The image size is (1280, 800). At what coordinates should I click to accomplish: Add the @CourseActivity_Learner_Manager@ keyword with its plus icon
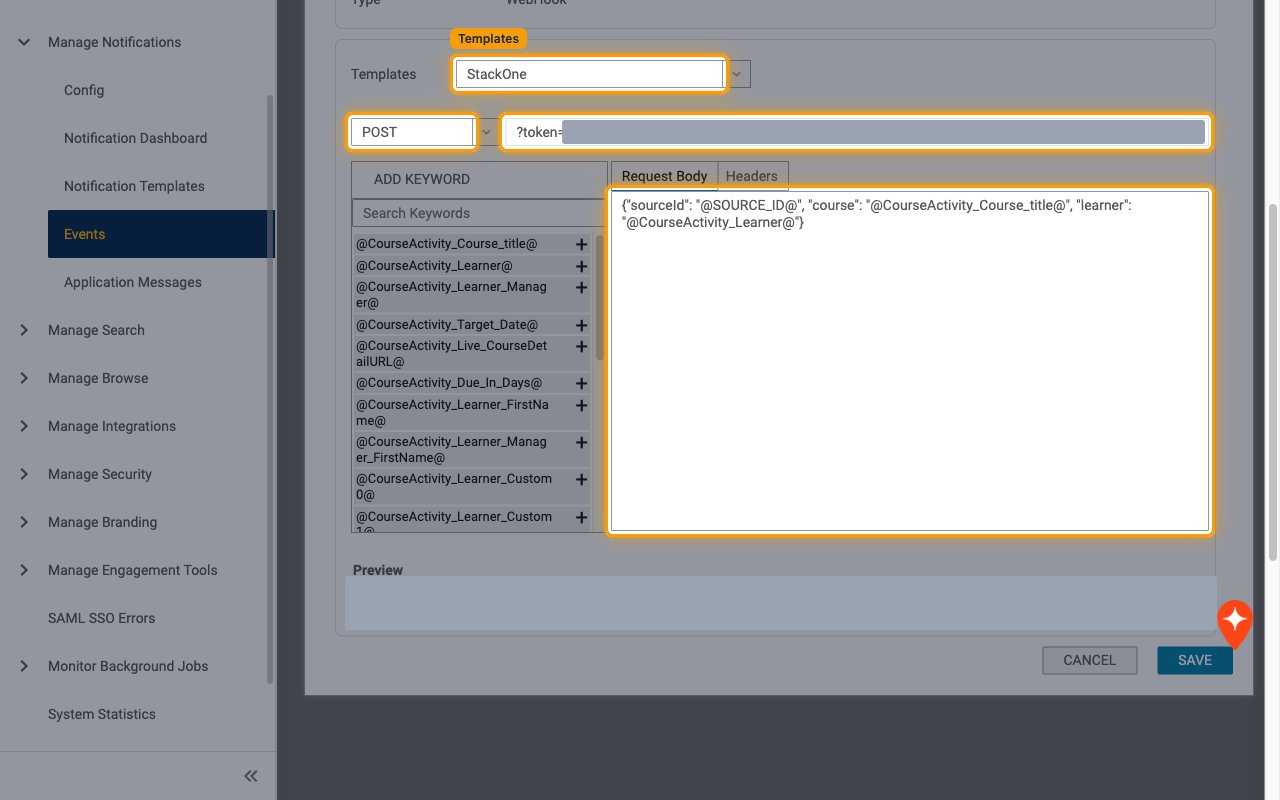tap(581, 288)
